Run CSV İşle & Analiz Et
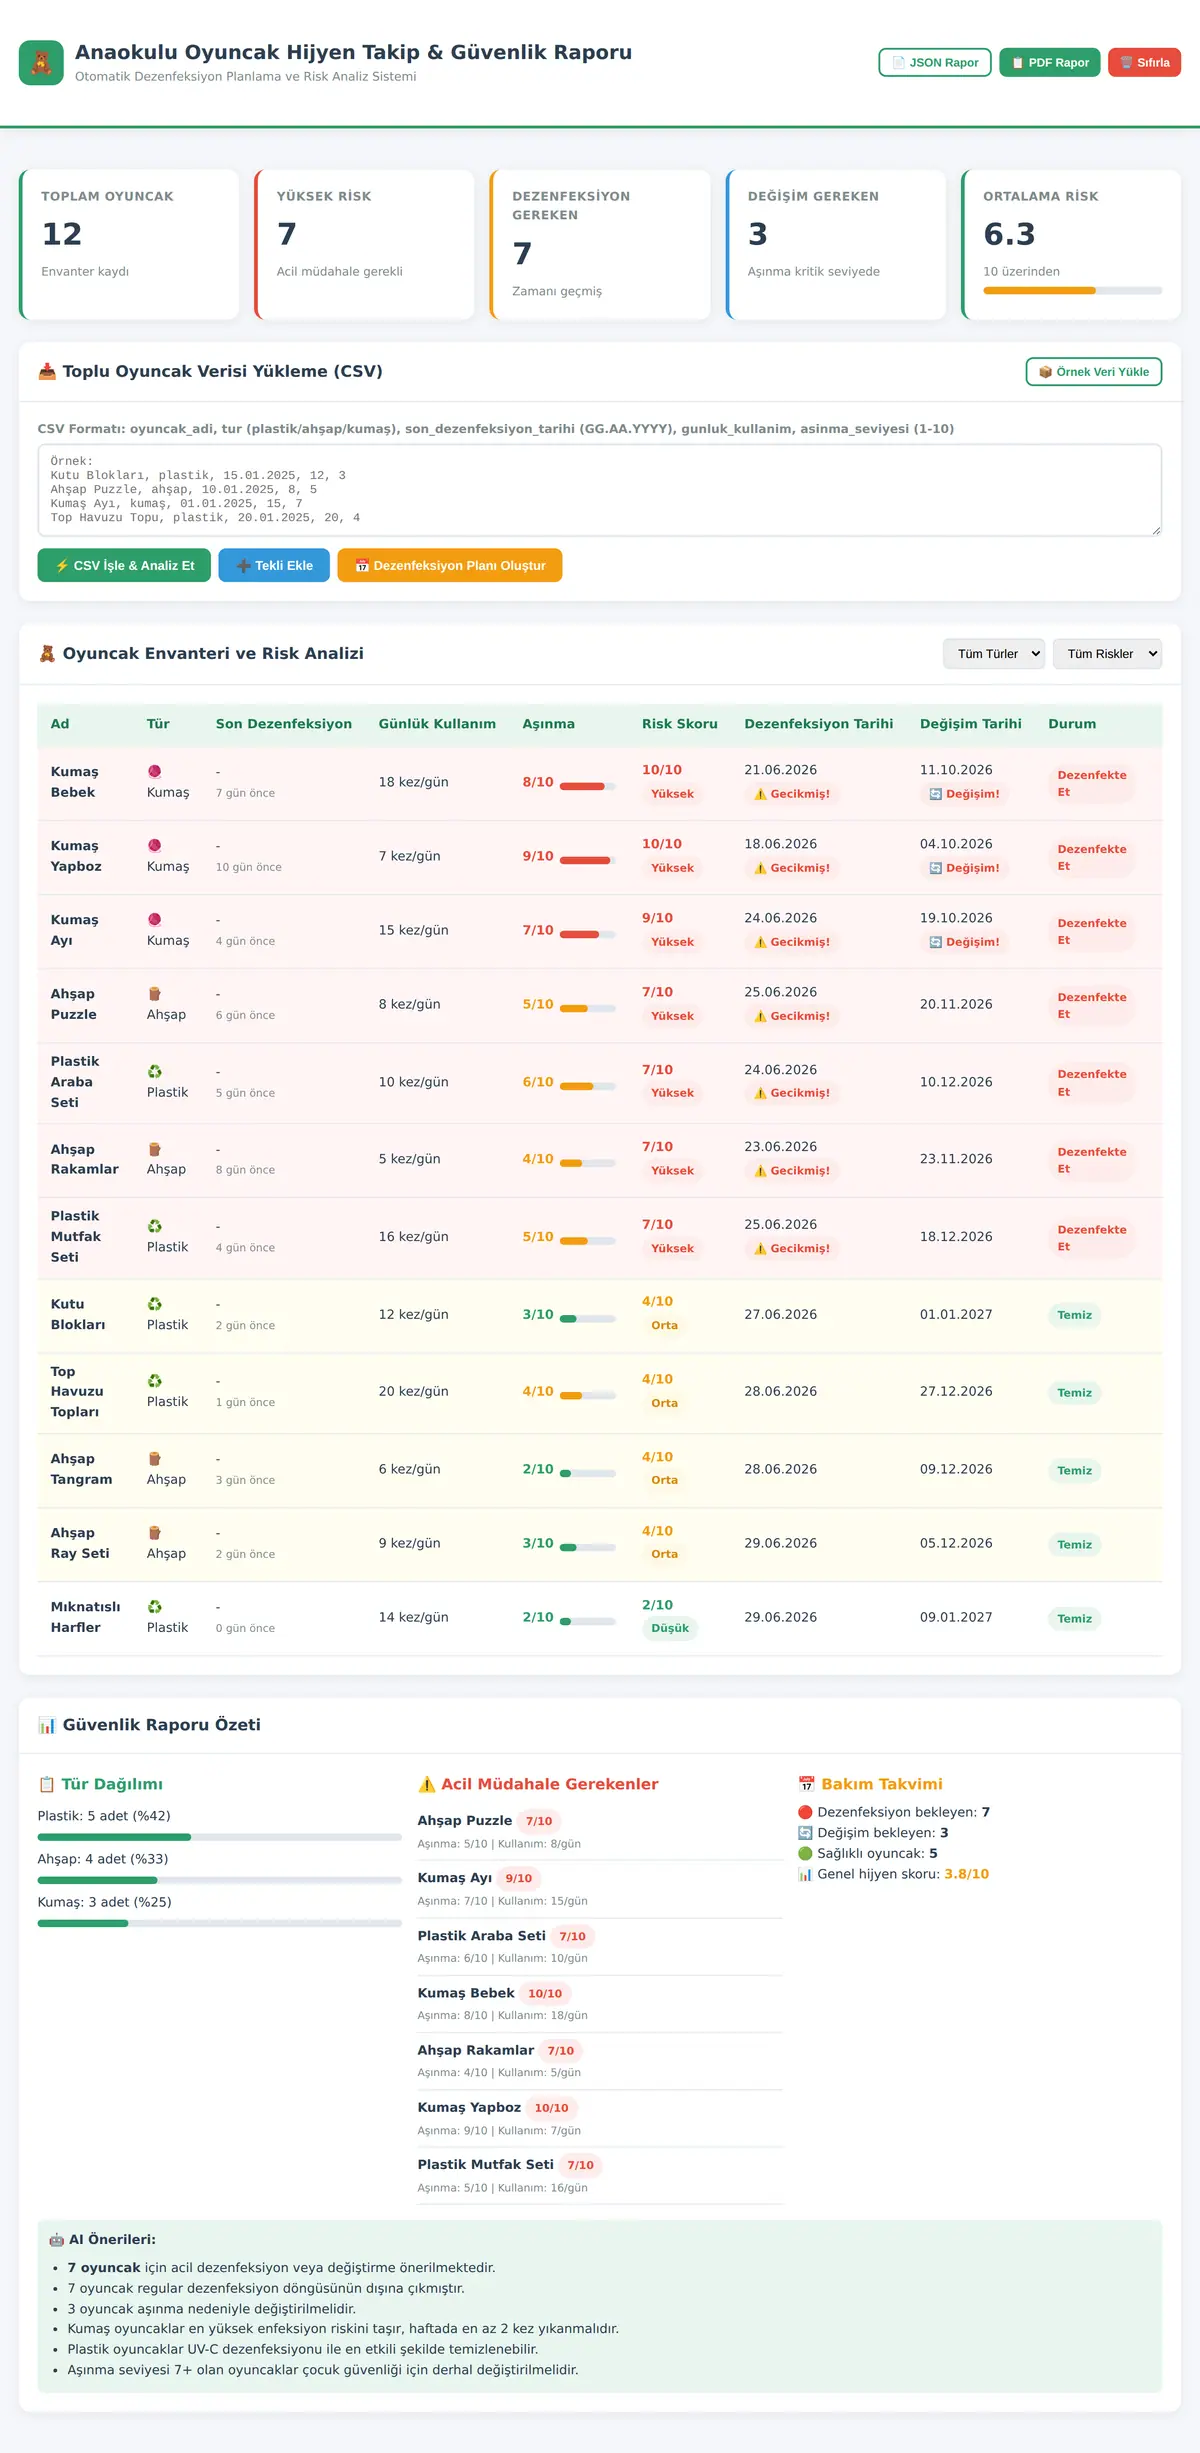Viewport: 1200px width, 2453px height. [x=124, y=565]
